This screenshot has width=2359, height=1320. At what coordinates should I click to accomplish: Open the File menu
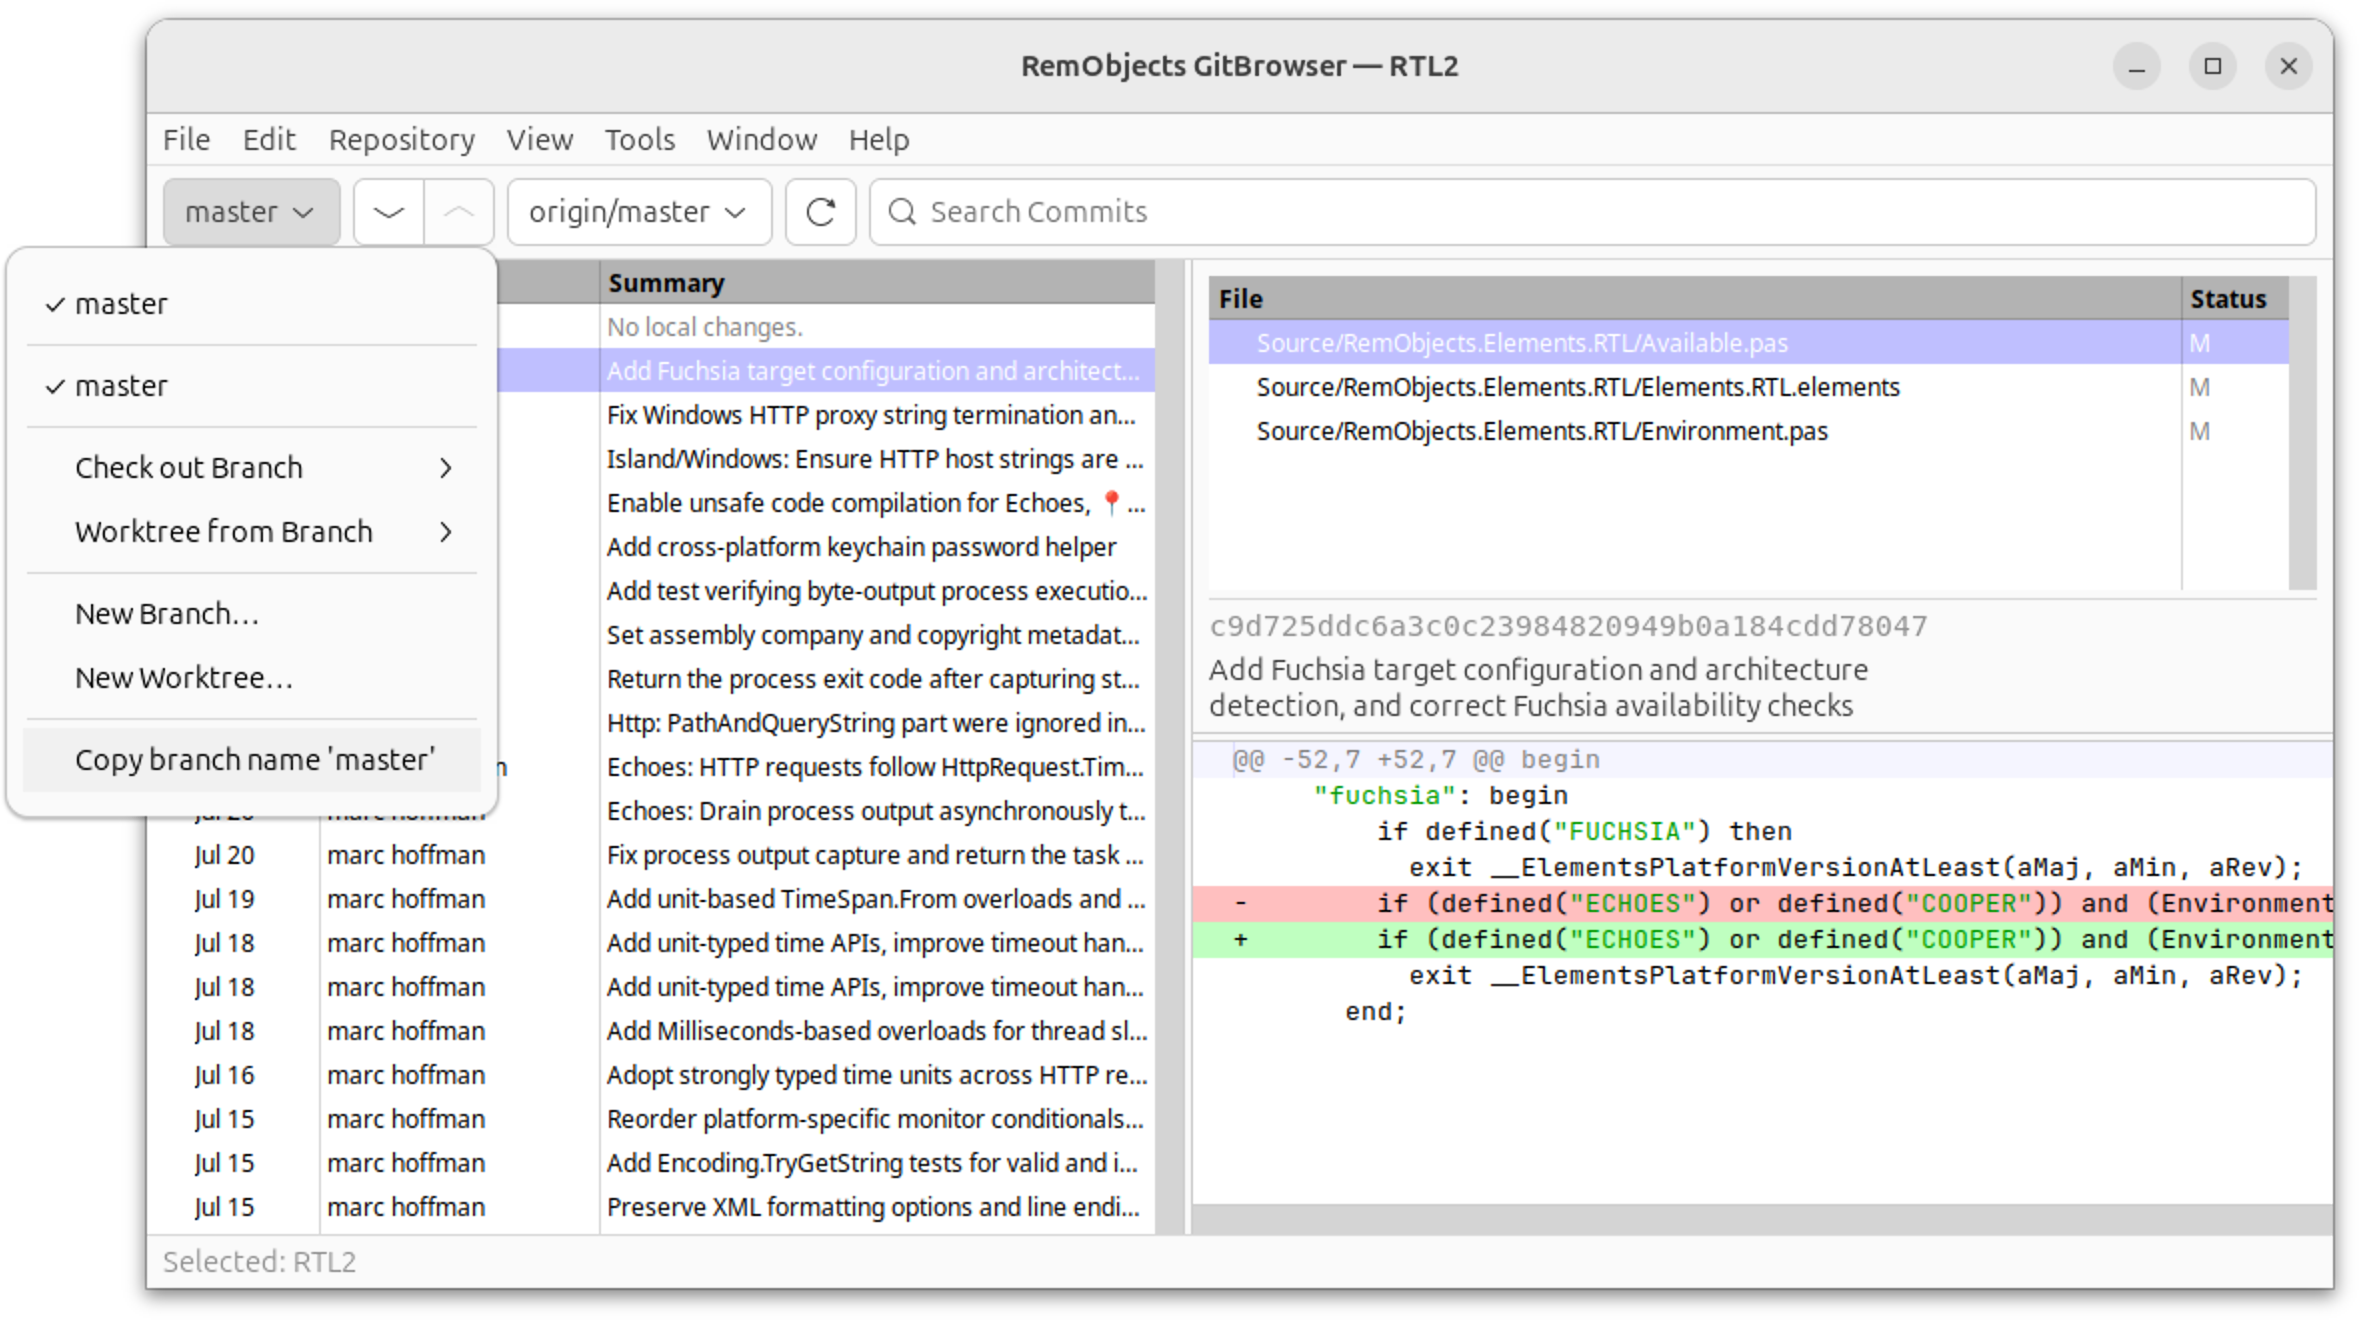tap(187, 140)
